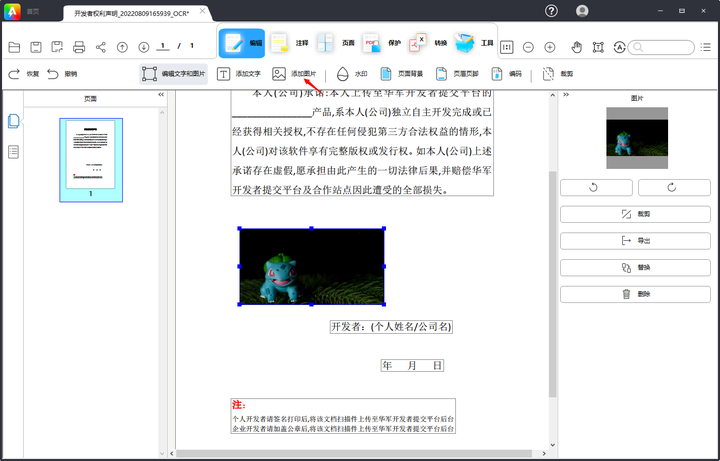
Task: Click 编码 (Bates numbering) tool
Action: pyautogui.click(x=506, y=74)
